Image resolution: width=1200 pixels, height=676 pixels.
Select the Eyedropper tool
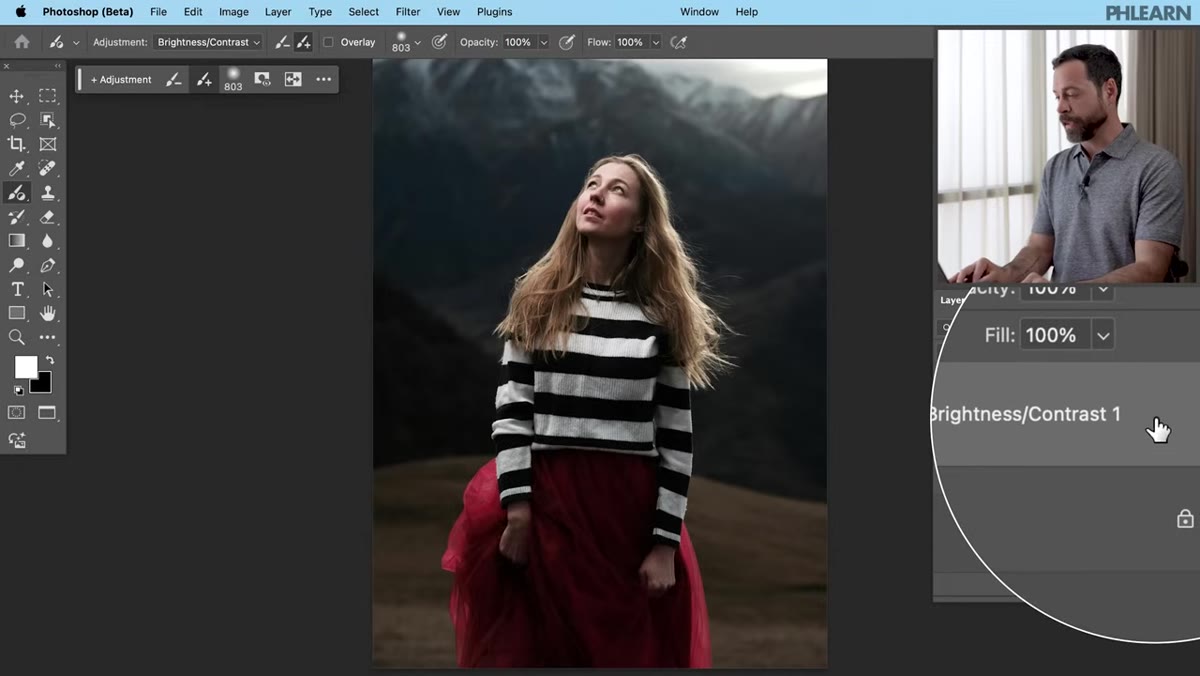coord(17,168)
